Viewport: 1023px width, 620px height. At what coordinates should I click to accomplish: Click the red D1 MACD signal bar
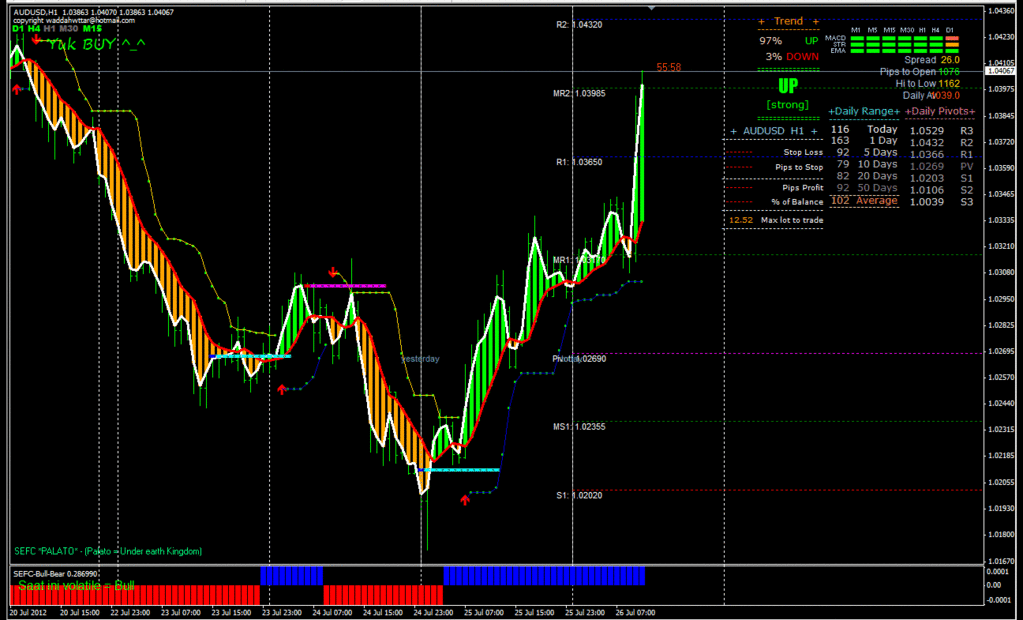tap(951, 37)
